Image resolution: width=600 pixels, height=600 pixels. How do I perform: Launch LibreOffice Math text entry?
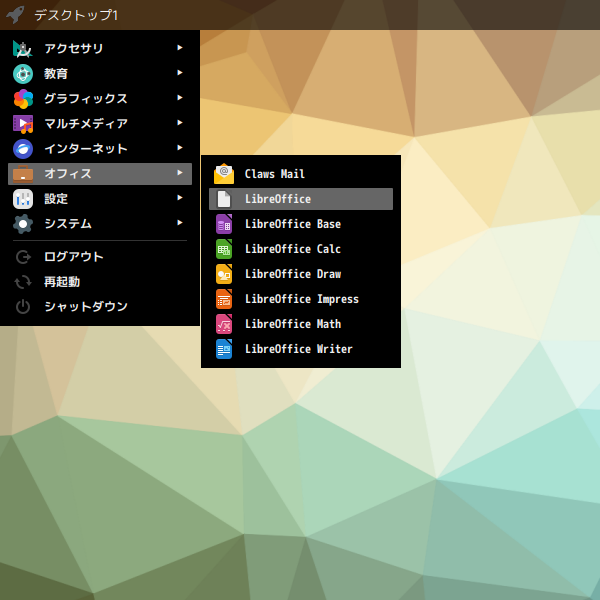[293, 324]
